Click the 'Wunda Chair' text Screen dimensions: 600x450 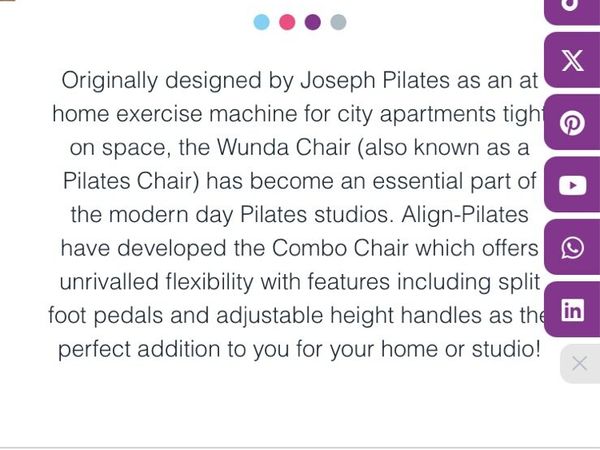point(284,147)
